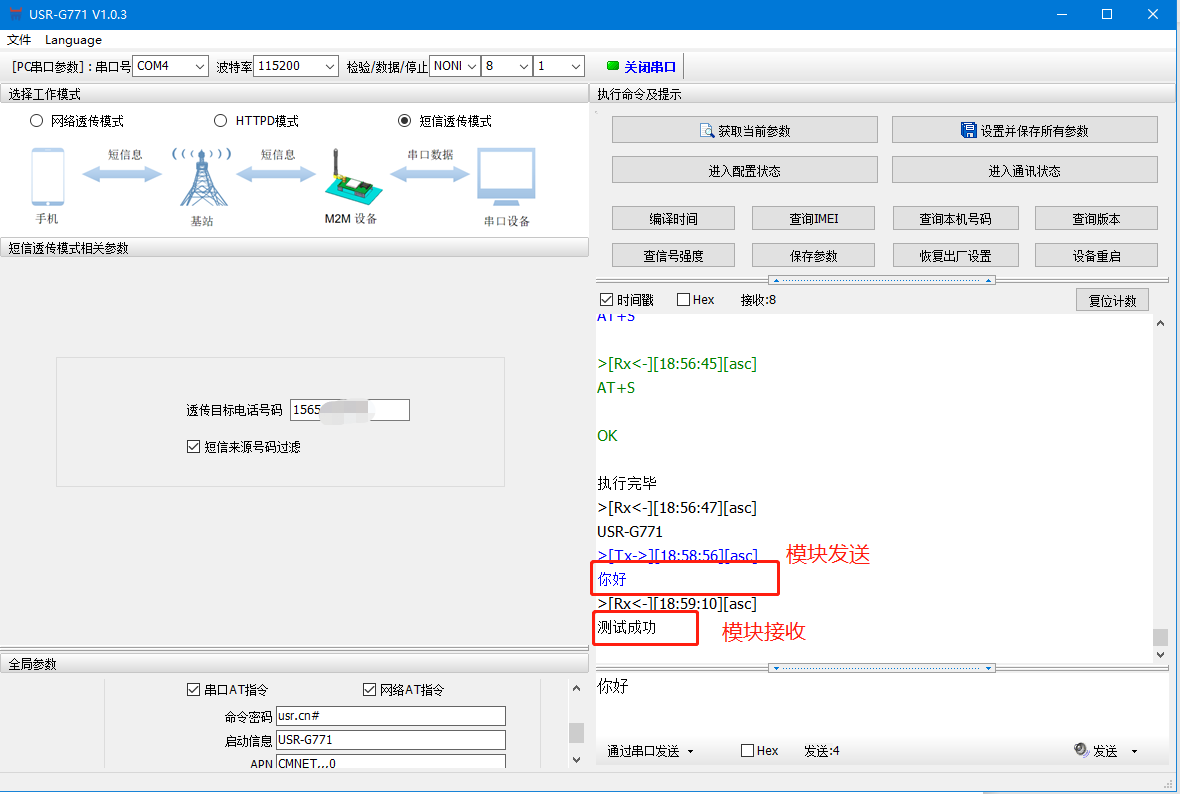The height and width of the screenshot is (794, 1180).
Task: Toggle the 时间戳 checkbox
Action: 606,299
